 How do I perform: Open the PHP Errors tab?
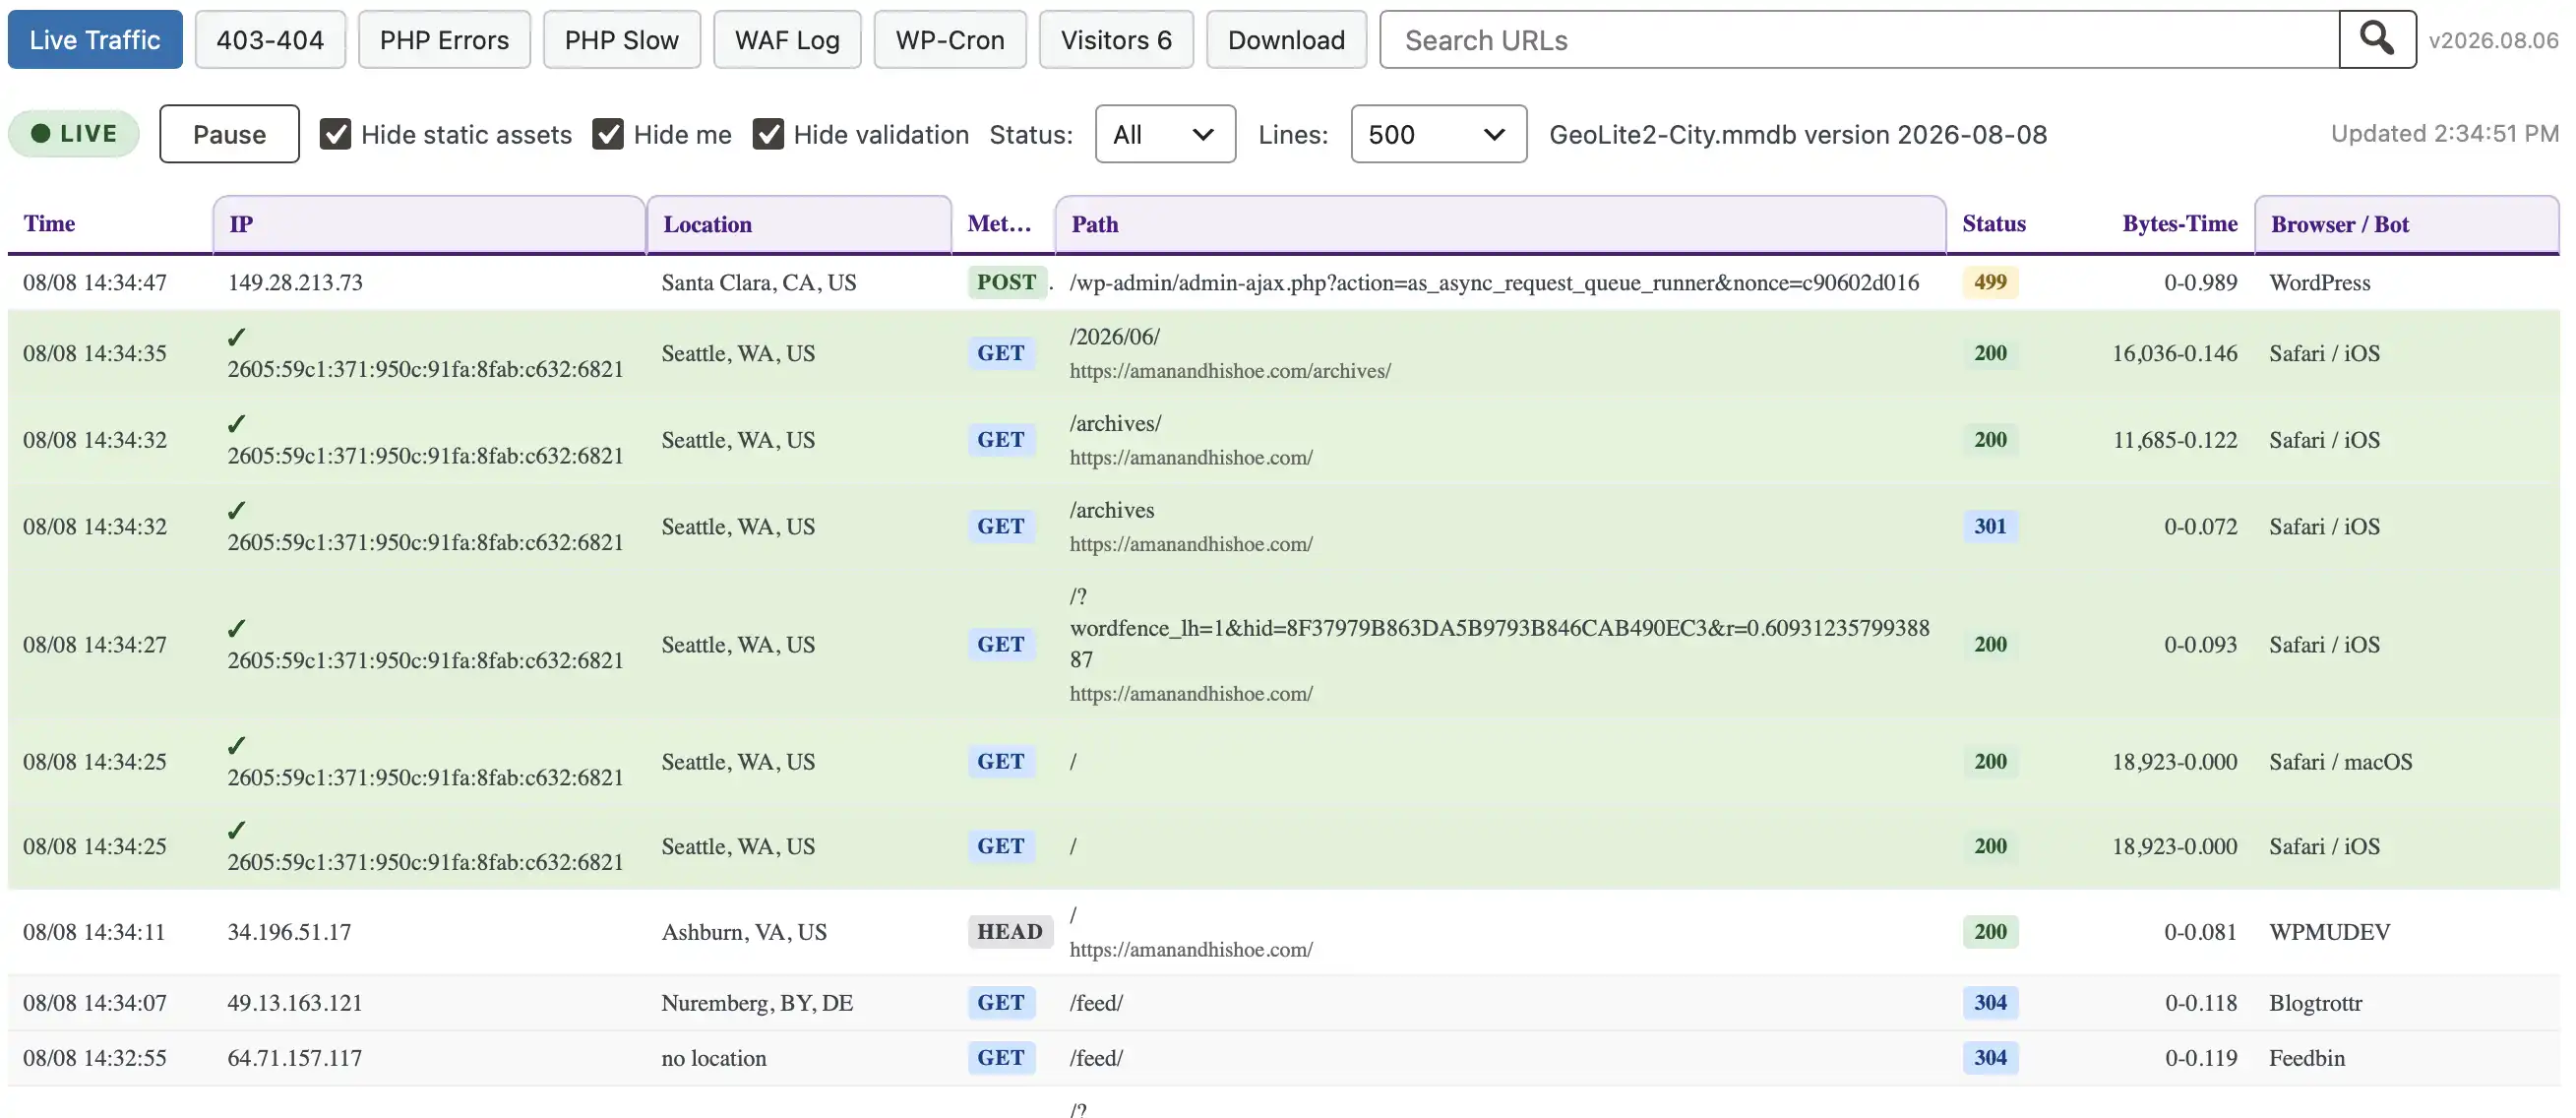tap(444, 40)
